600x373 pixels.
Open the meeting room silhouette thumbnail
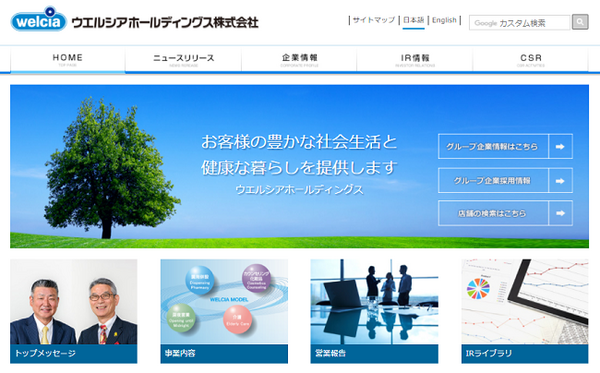point(374,302)
